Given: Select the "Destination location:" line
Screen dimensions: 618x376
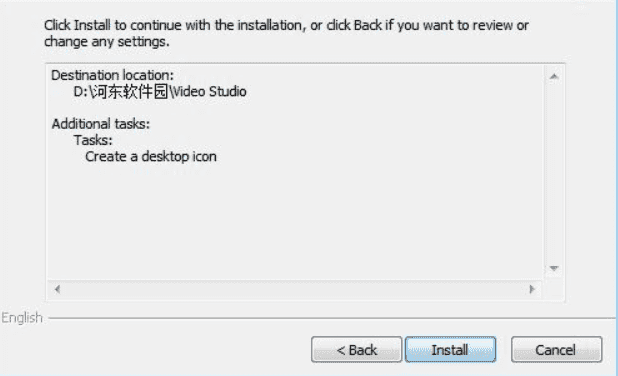Looking at the screenshot, I should (112, 75).
